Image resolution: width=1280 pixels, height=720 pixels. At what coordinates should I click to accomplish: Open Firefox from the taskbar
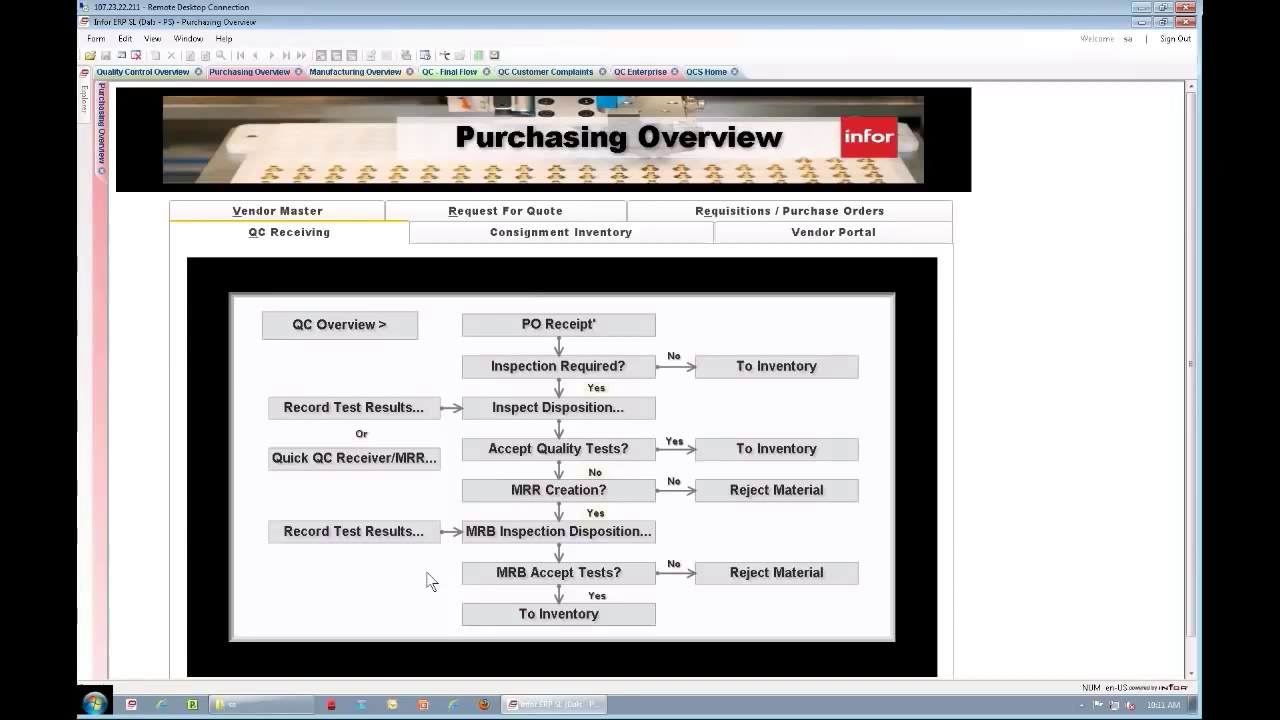pyautogui.click(x=484, y=704)
